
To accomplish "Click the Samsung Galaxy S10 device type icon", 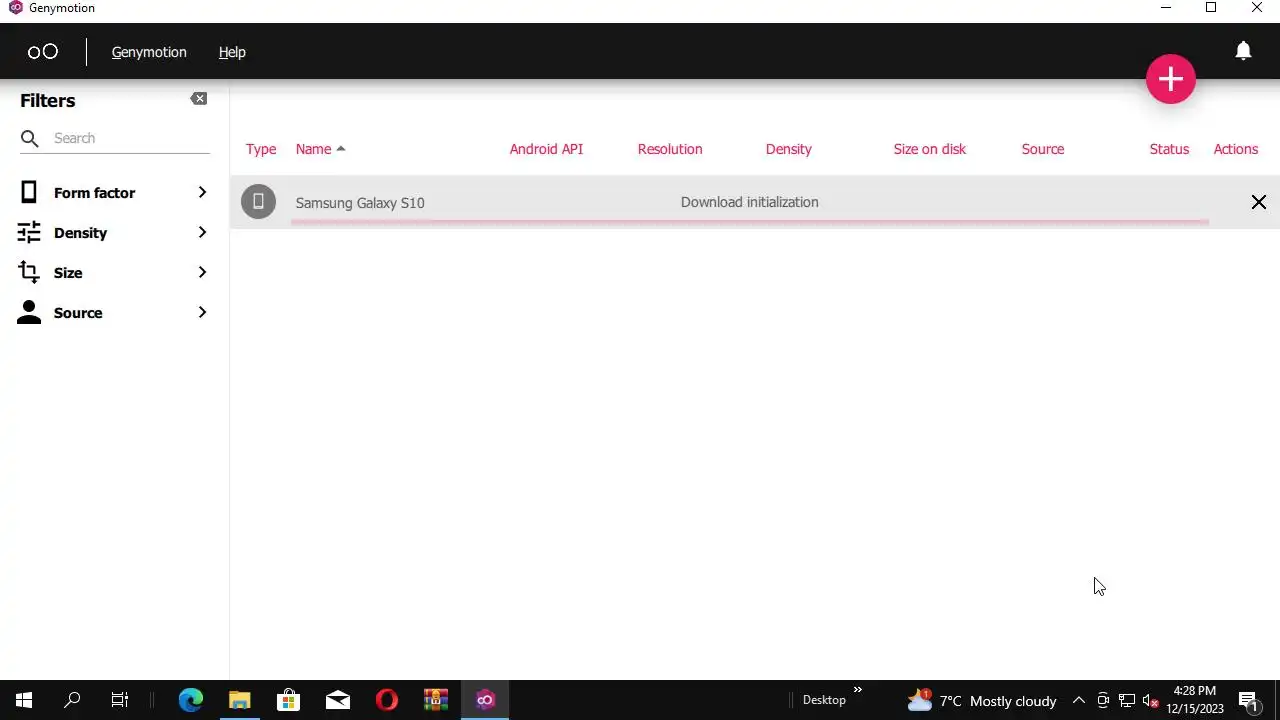I will [x=258, y=202].
